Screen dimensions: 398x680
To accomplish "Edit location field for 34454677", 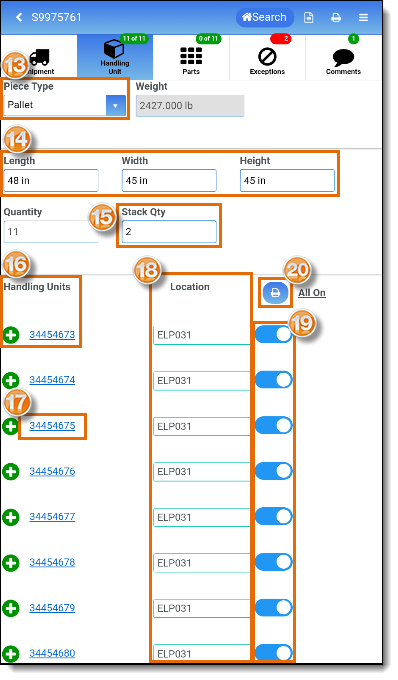I will tap(202, 517).
